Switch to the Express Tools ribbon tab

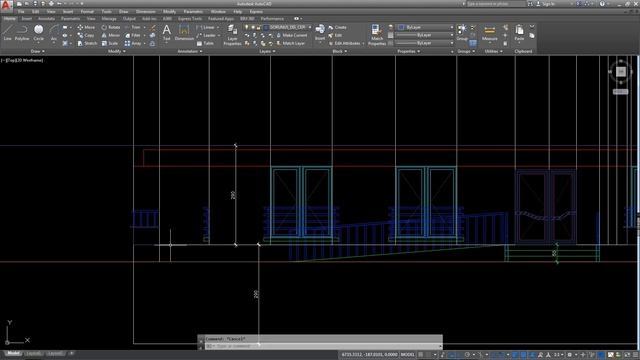(190, 19)
